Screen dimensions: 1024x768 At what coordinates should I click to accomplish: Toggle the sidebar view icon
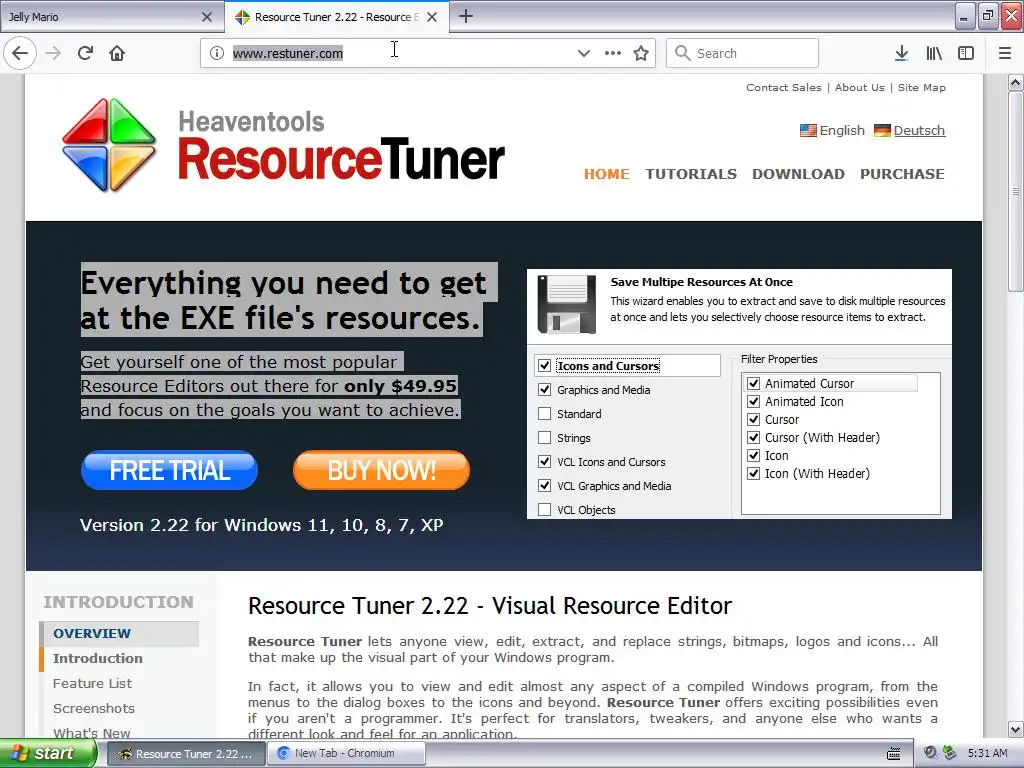[966, 53]
